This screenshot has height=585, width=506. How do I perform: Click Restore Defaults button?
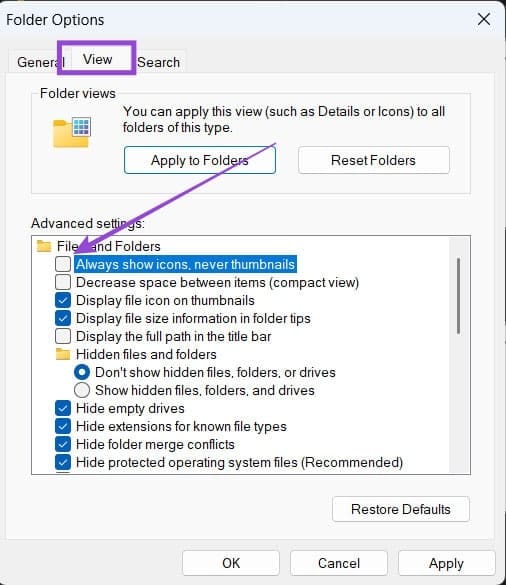(x=401, y=509)
